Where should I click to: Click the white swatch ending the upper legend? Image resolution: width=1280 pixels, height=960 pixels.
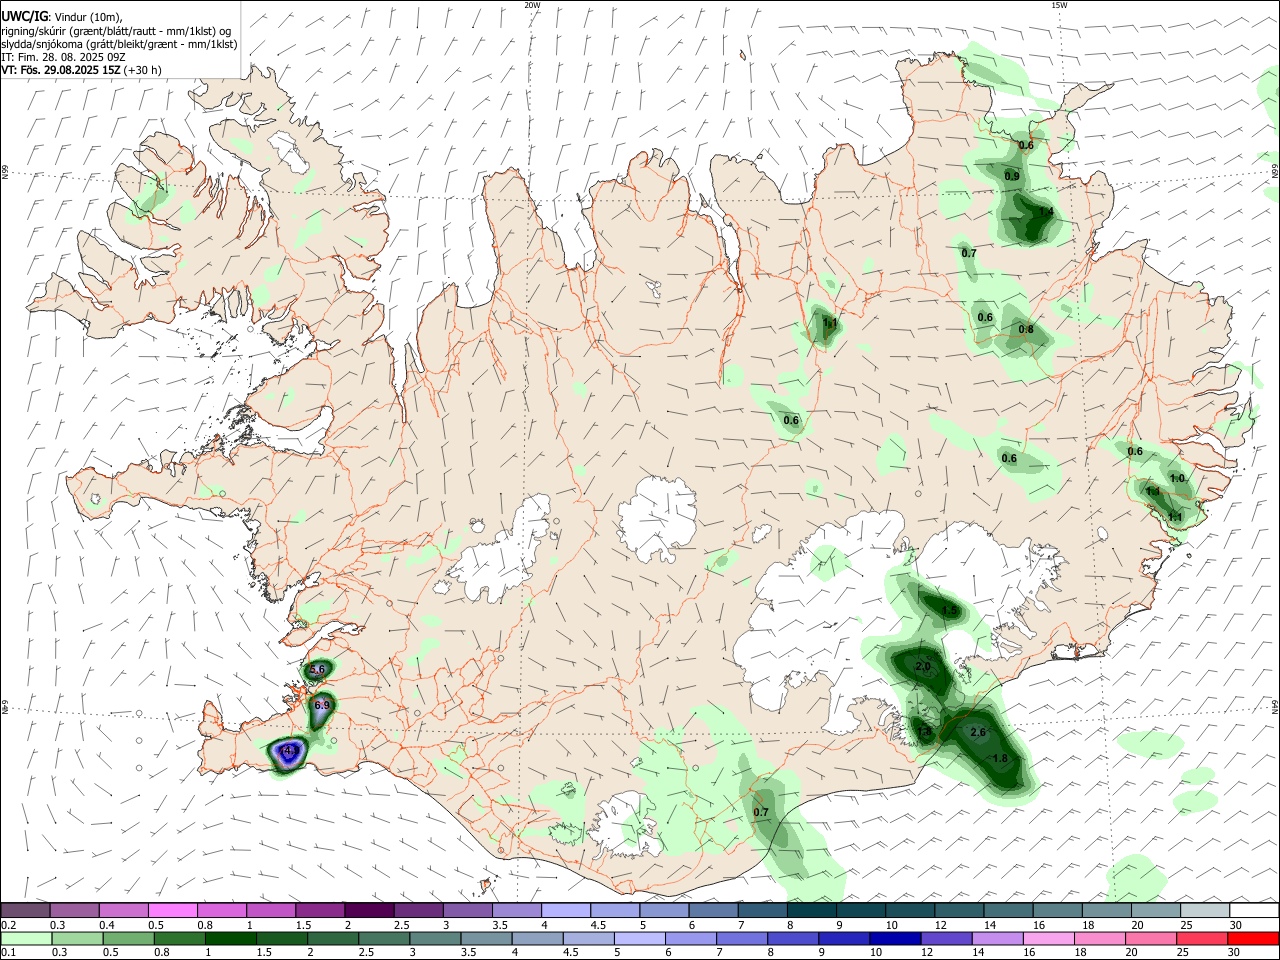(x=1253, y=910)
